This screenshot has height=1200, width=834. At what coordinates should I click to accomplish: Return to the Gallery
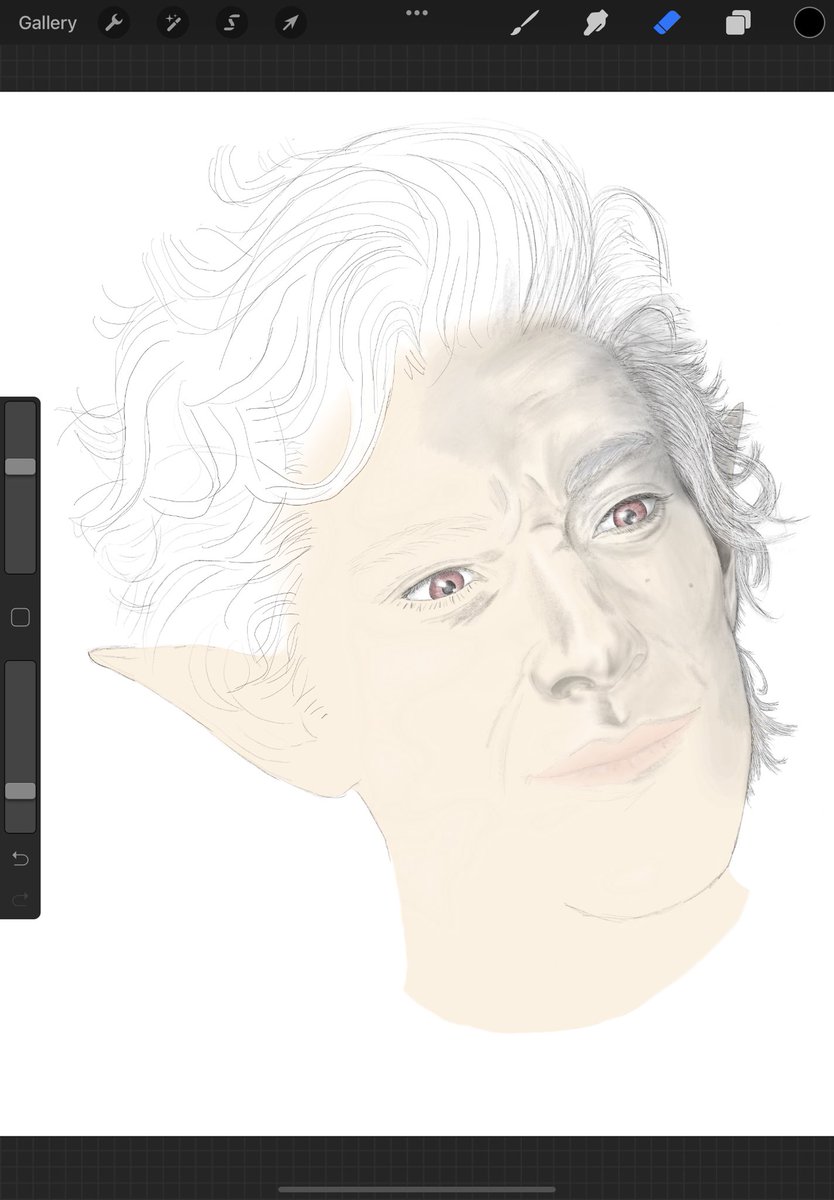46,22
